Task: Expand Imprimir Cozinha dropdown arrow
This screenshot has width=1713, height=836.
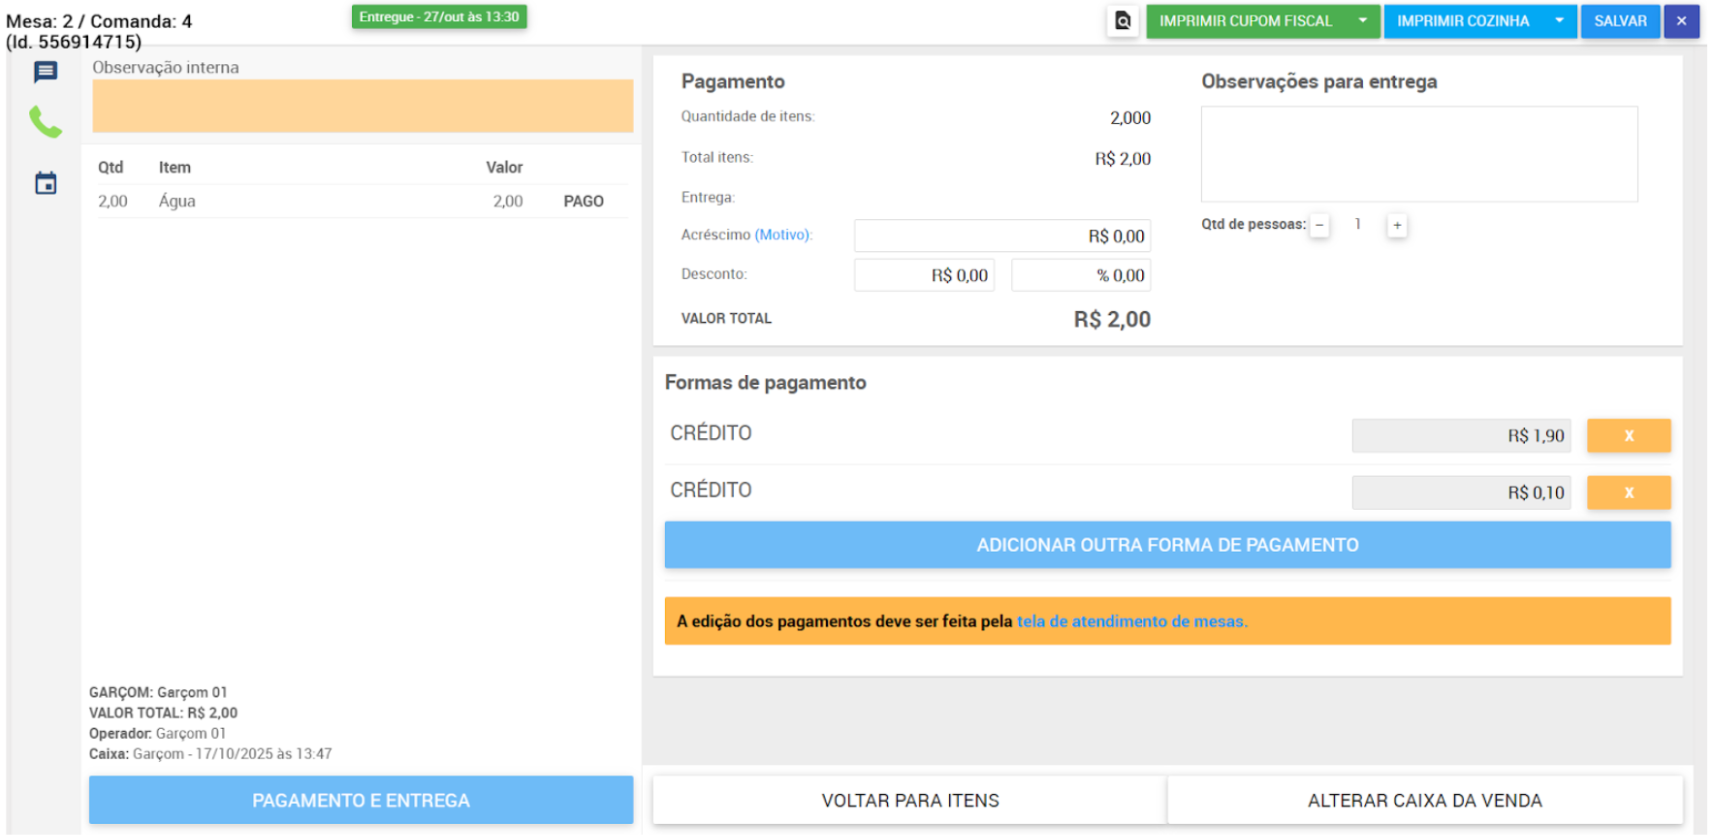Action: coord(1559,21)
